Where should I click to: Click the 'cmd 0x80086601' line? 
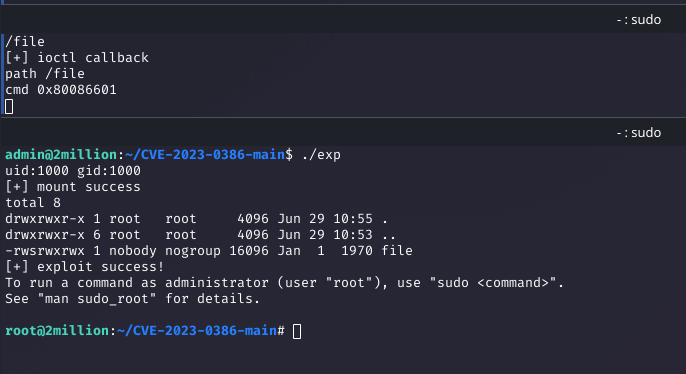point(61,90)
